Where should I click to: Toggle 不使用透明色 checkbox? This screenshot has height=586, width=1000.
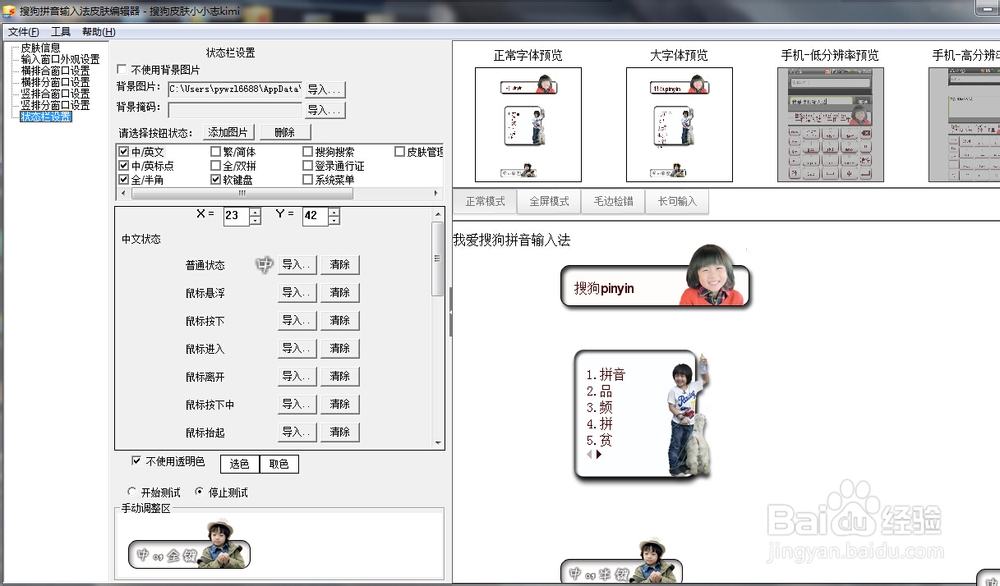click(x=136, y=460)
